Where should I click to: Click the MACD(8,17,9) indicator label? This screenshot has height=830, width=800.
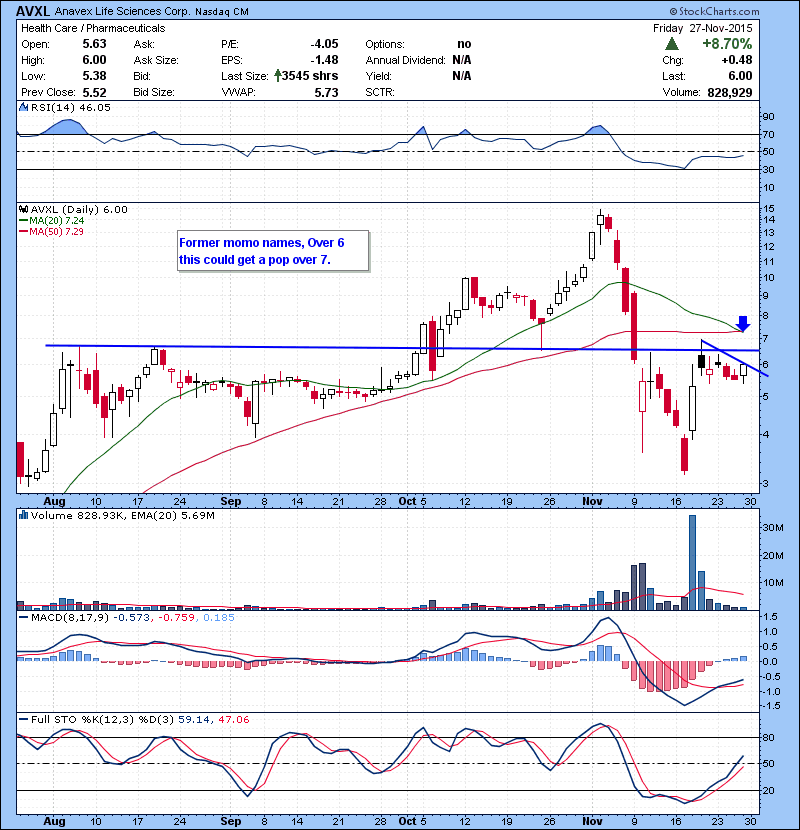pyautogui.click(x=70, y=617)
